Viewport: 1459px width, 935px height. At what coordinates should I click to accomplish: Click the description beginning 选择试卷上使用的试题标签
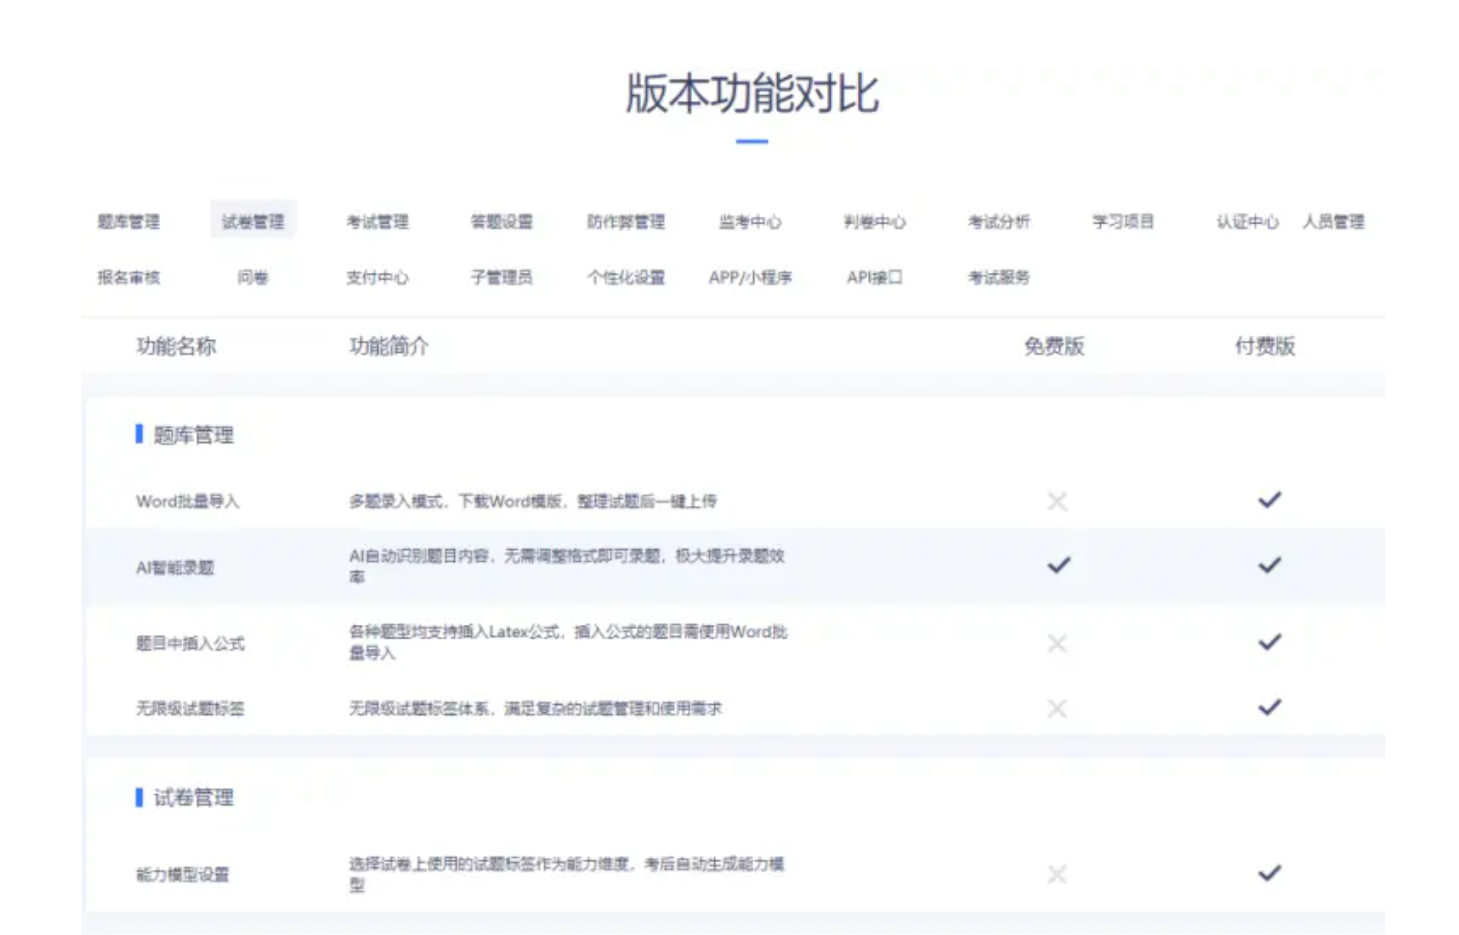tap(567, 874)
